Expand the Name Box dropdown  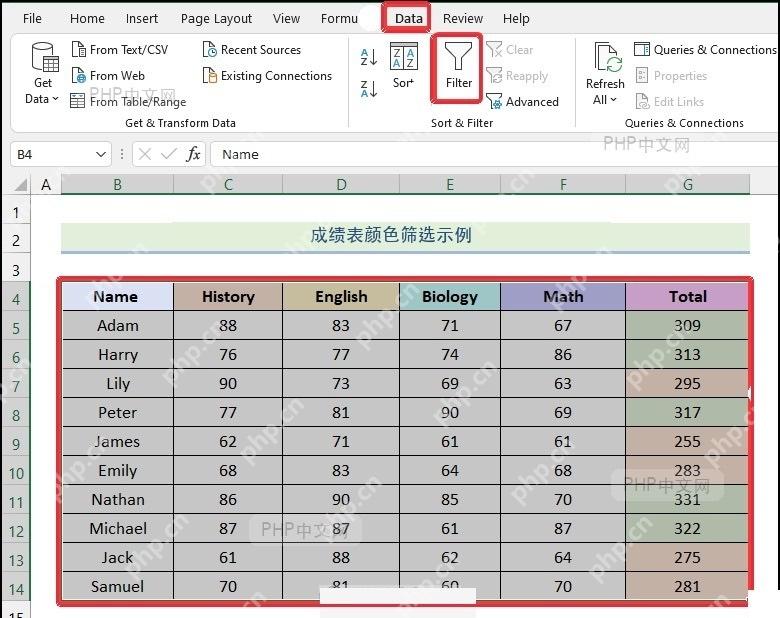tap(100, 154)
